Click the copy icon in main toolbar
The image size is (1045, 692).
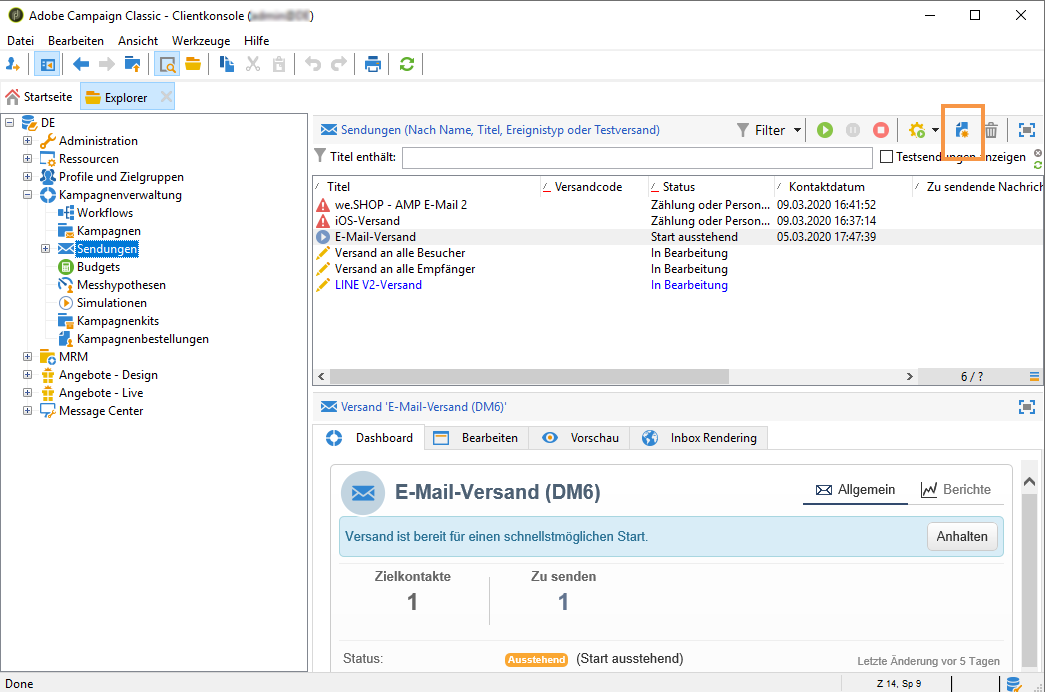(227, 64)
